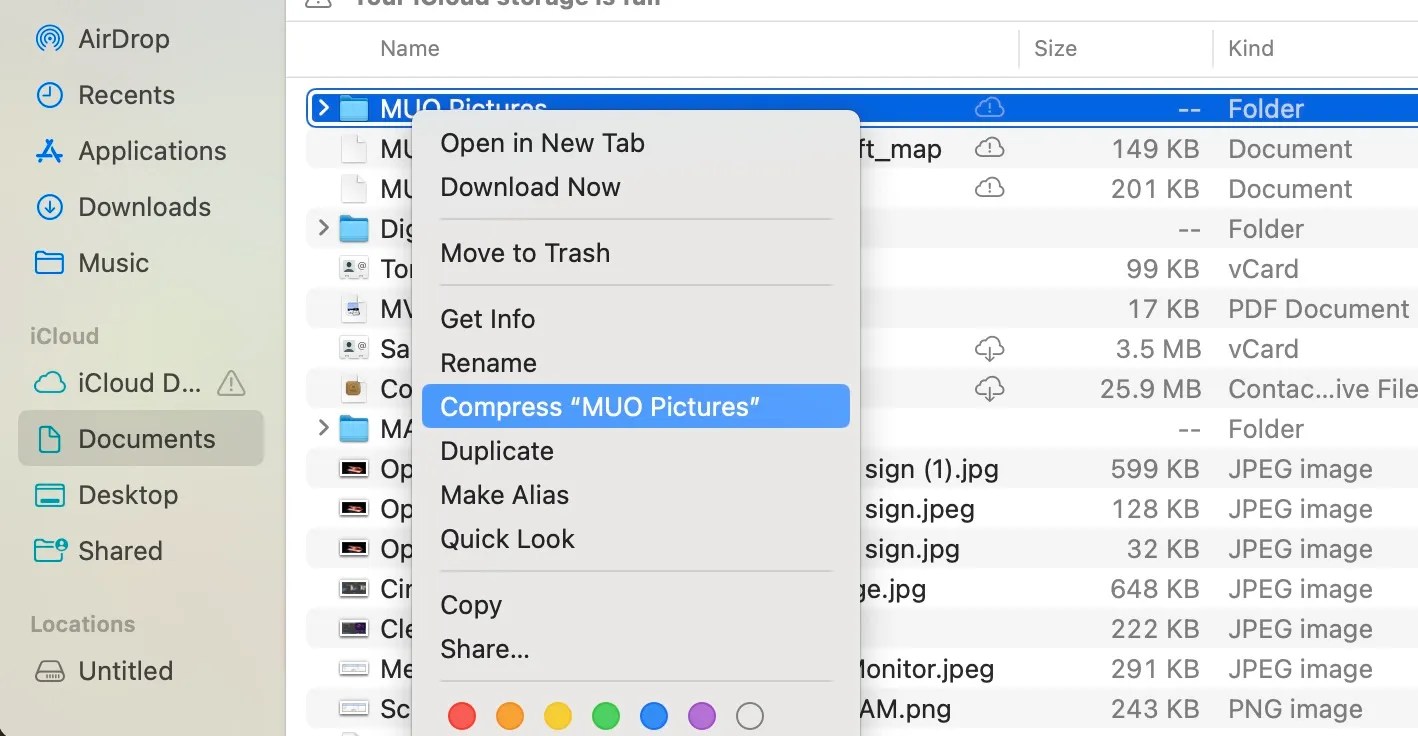
Task: Click the cloud download icon beside the 3.5 MB vCard
Action: (989, 348)
